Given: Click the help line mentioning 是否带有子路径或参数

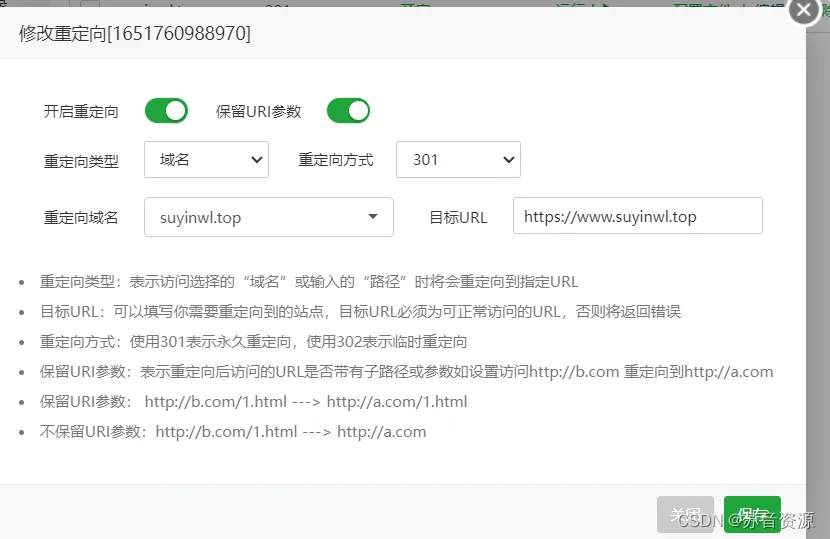Looking at the screenshot, I should (x=407, y=372).
